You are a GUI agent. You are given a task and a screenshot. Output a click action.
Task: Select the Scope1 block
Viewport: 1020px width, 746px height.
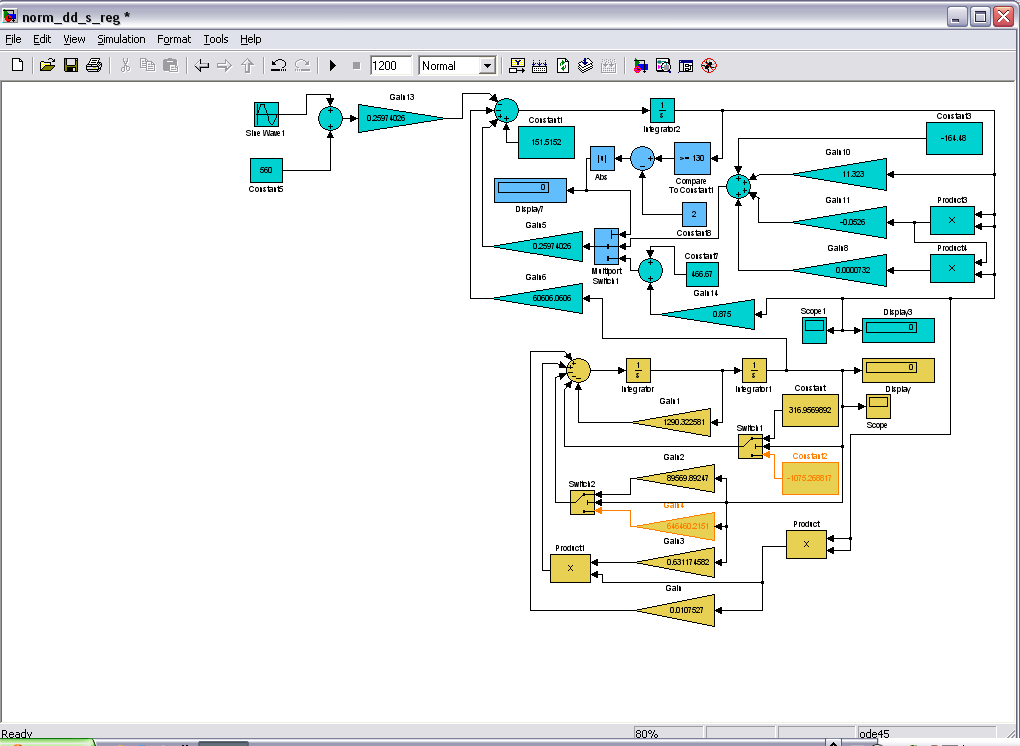coord(814,330)
